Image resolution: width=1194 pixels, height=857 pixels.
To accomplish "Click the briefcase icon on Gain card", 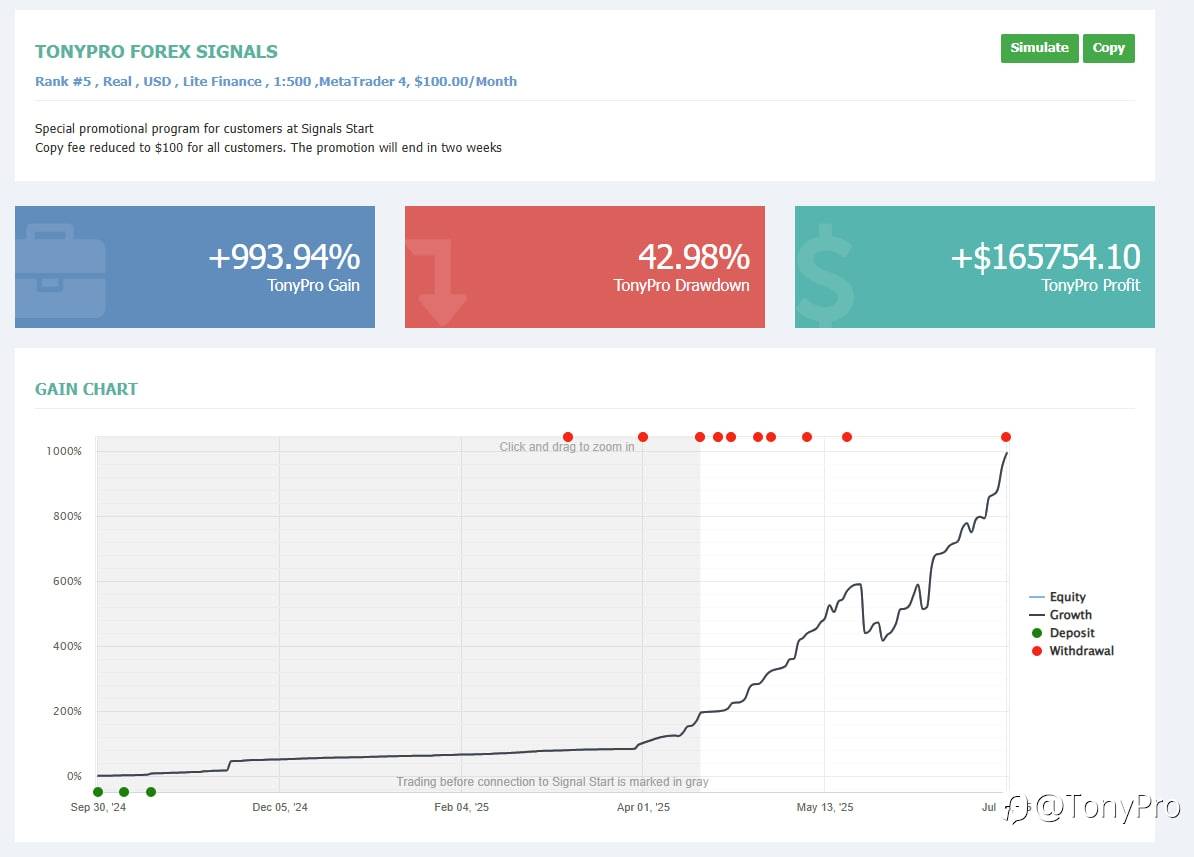I will click(x=60, y=270).
